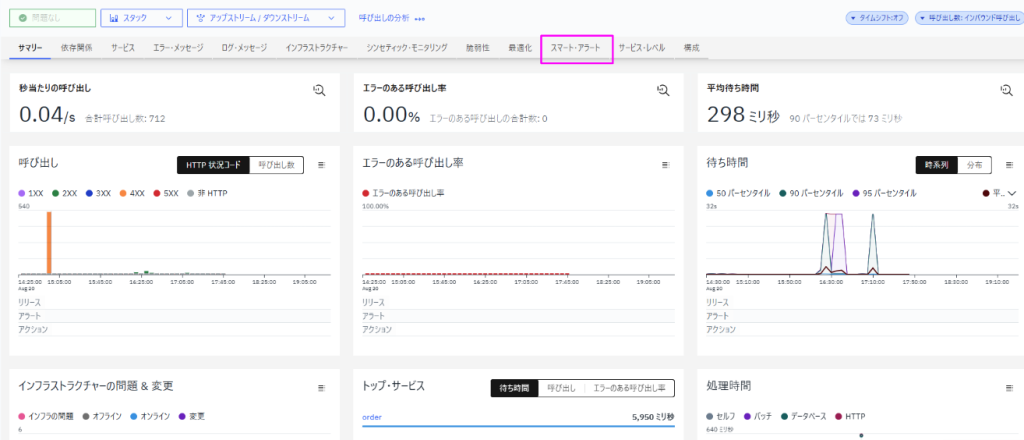The height and width of the screenshot is (440, 1024).
Task: Select エラーのある呼び出し率 in トップ・サービス toggle
Action: (629, 388)
